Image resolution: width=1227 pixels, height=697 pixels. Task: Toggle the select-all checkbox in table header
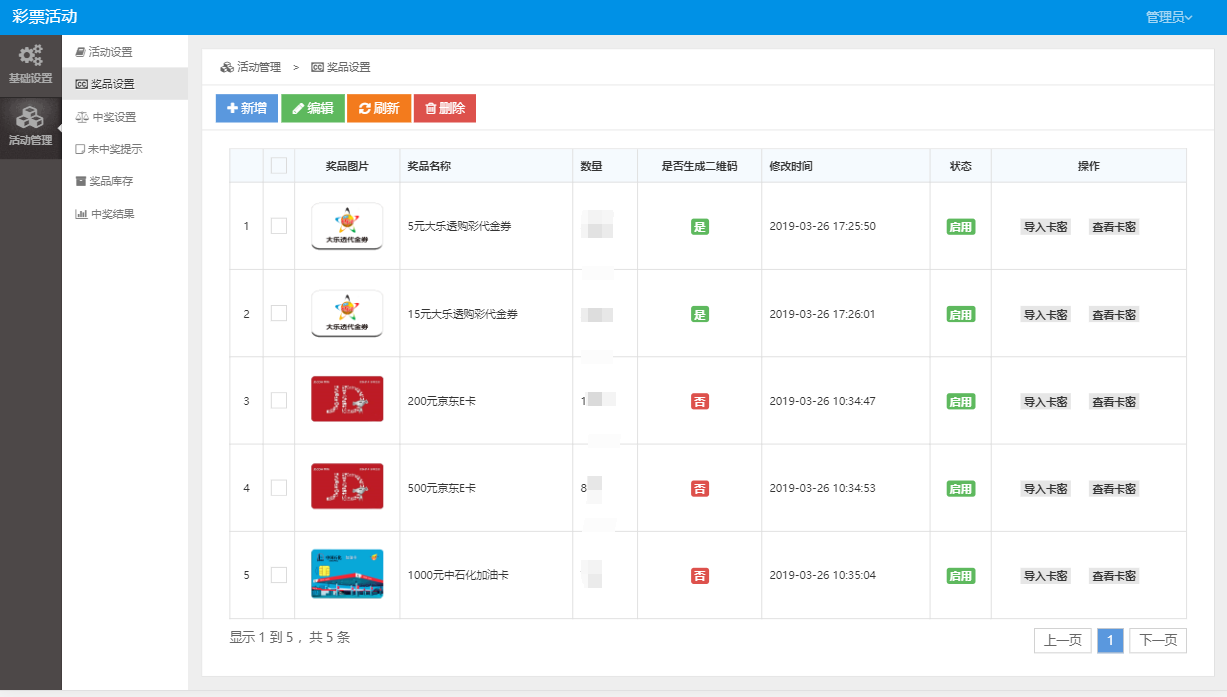(279, 166)
